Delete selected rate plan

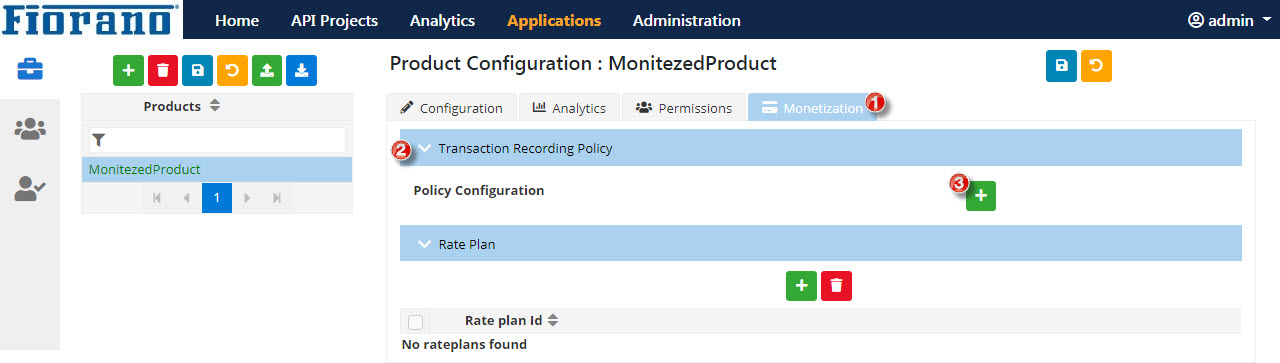pos(836,286)
